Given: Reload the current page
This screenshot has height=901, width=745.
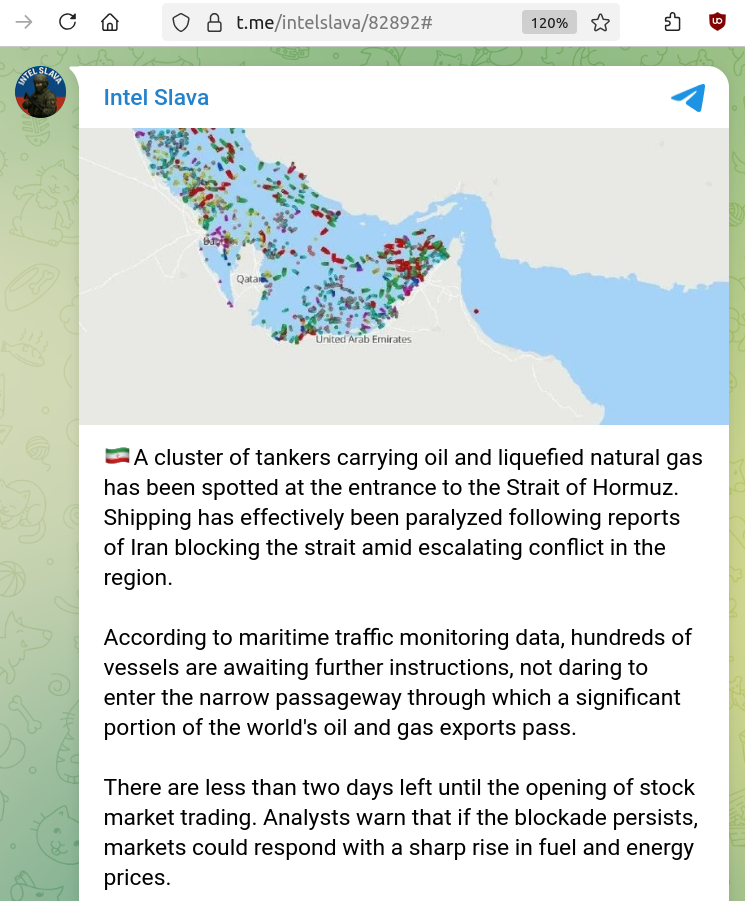Looking at the screenshot, I should point(68,22).
